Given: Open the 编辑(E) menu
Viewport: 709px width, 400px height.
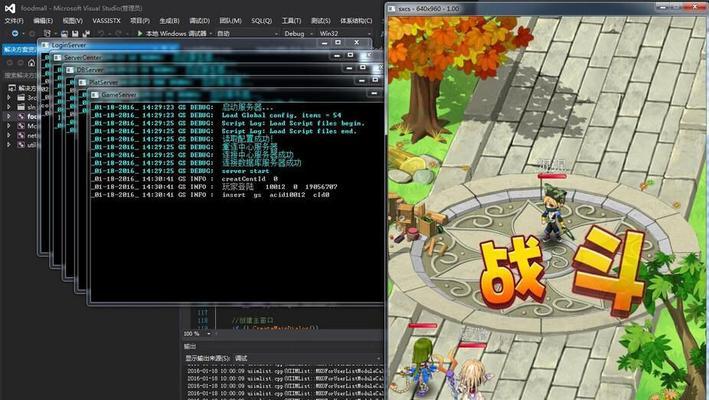Looking at the screenshot, I should (x=43, y=21).
